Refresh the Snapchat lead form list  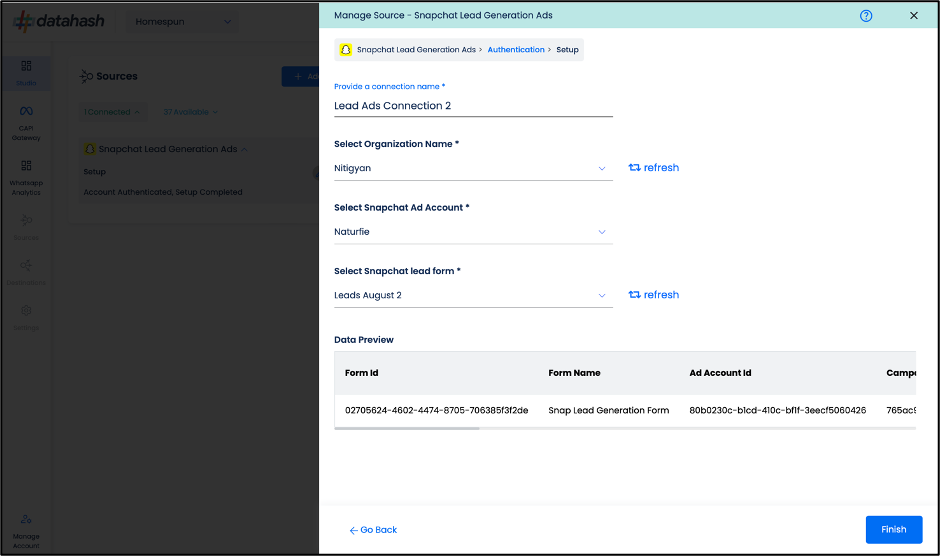point(653,294)
